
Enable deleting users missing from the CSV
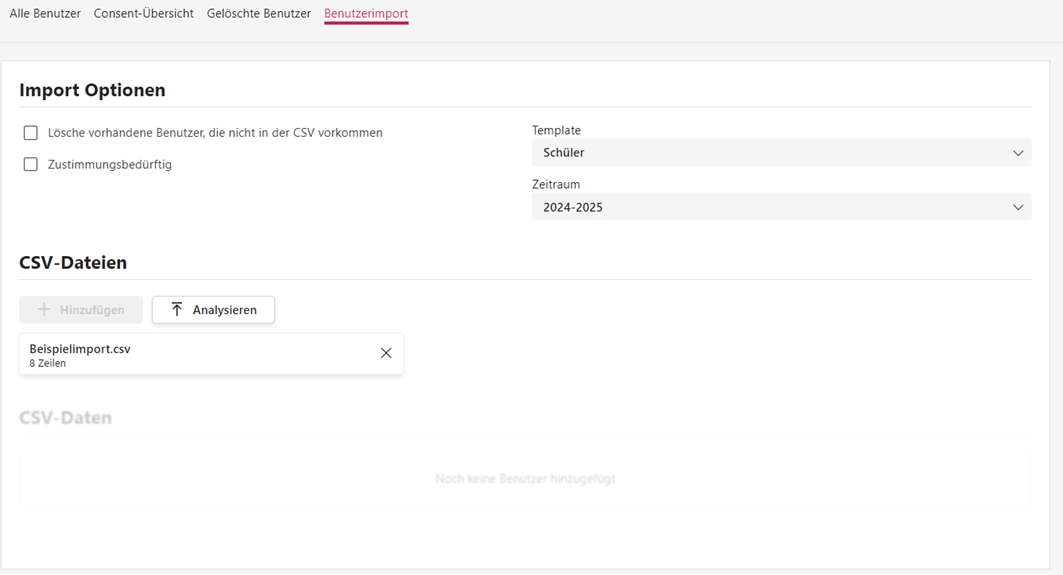click(x=31, y=133)
